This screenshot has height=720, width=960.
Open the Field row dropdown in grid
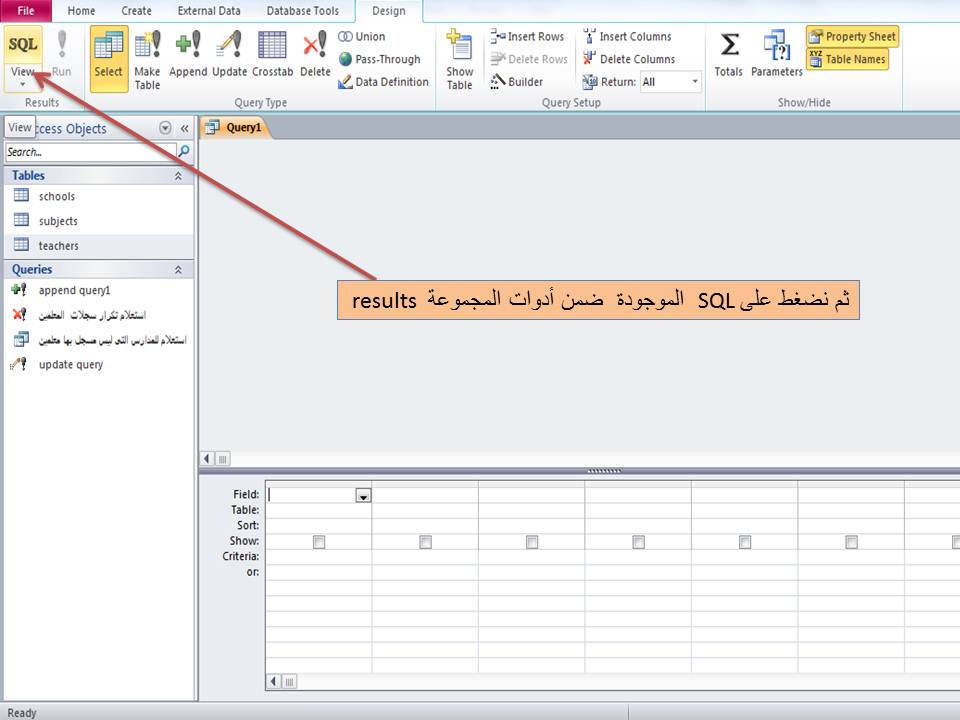[363, 495]
